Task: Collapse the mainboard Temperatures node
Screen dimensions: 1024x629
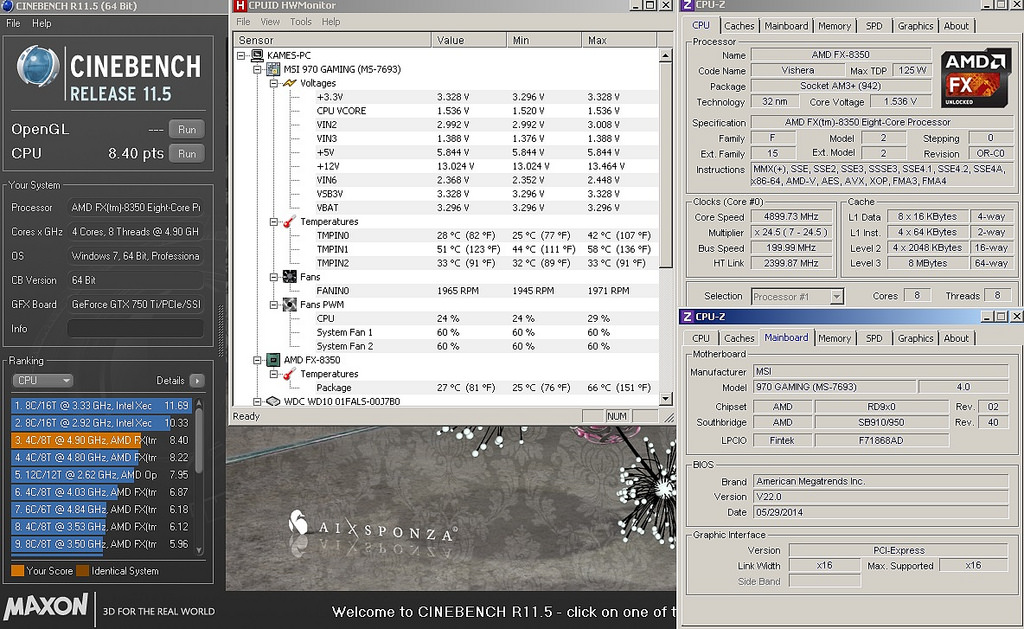Action: pyautogui.click(x=274, y=221)
